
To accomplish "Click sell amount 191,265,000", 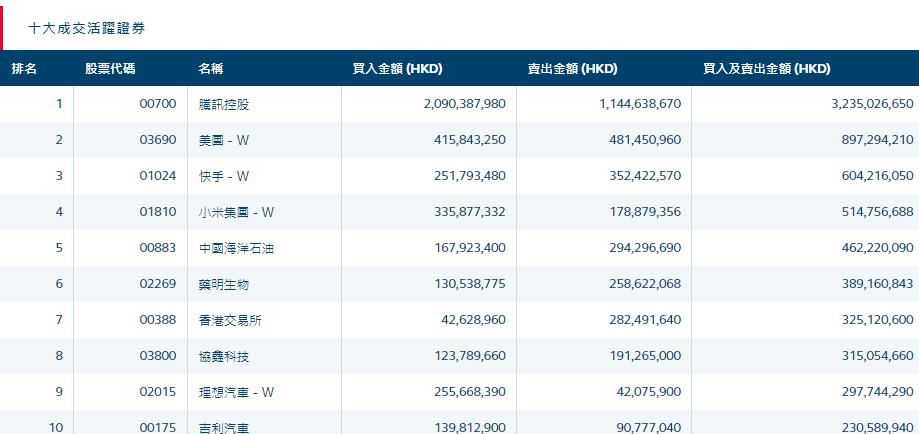I will click(x=645, y=356).
